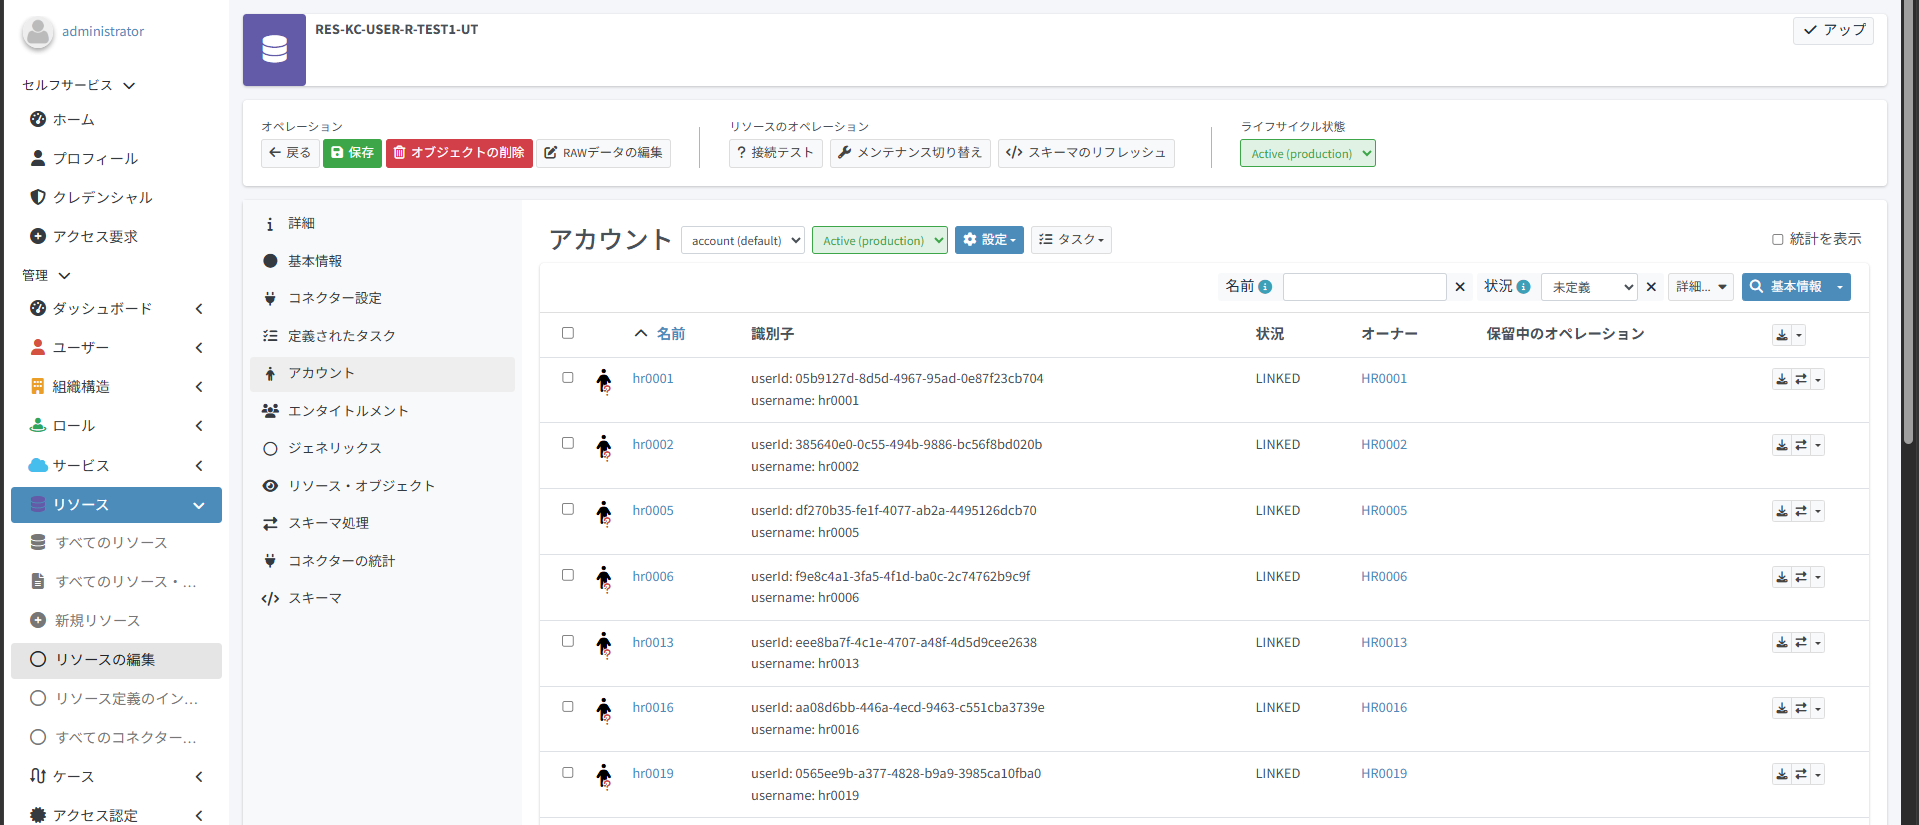
Task: Click the スキーマのリフレッシュ button
Action: point(1086,153)
